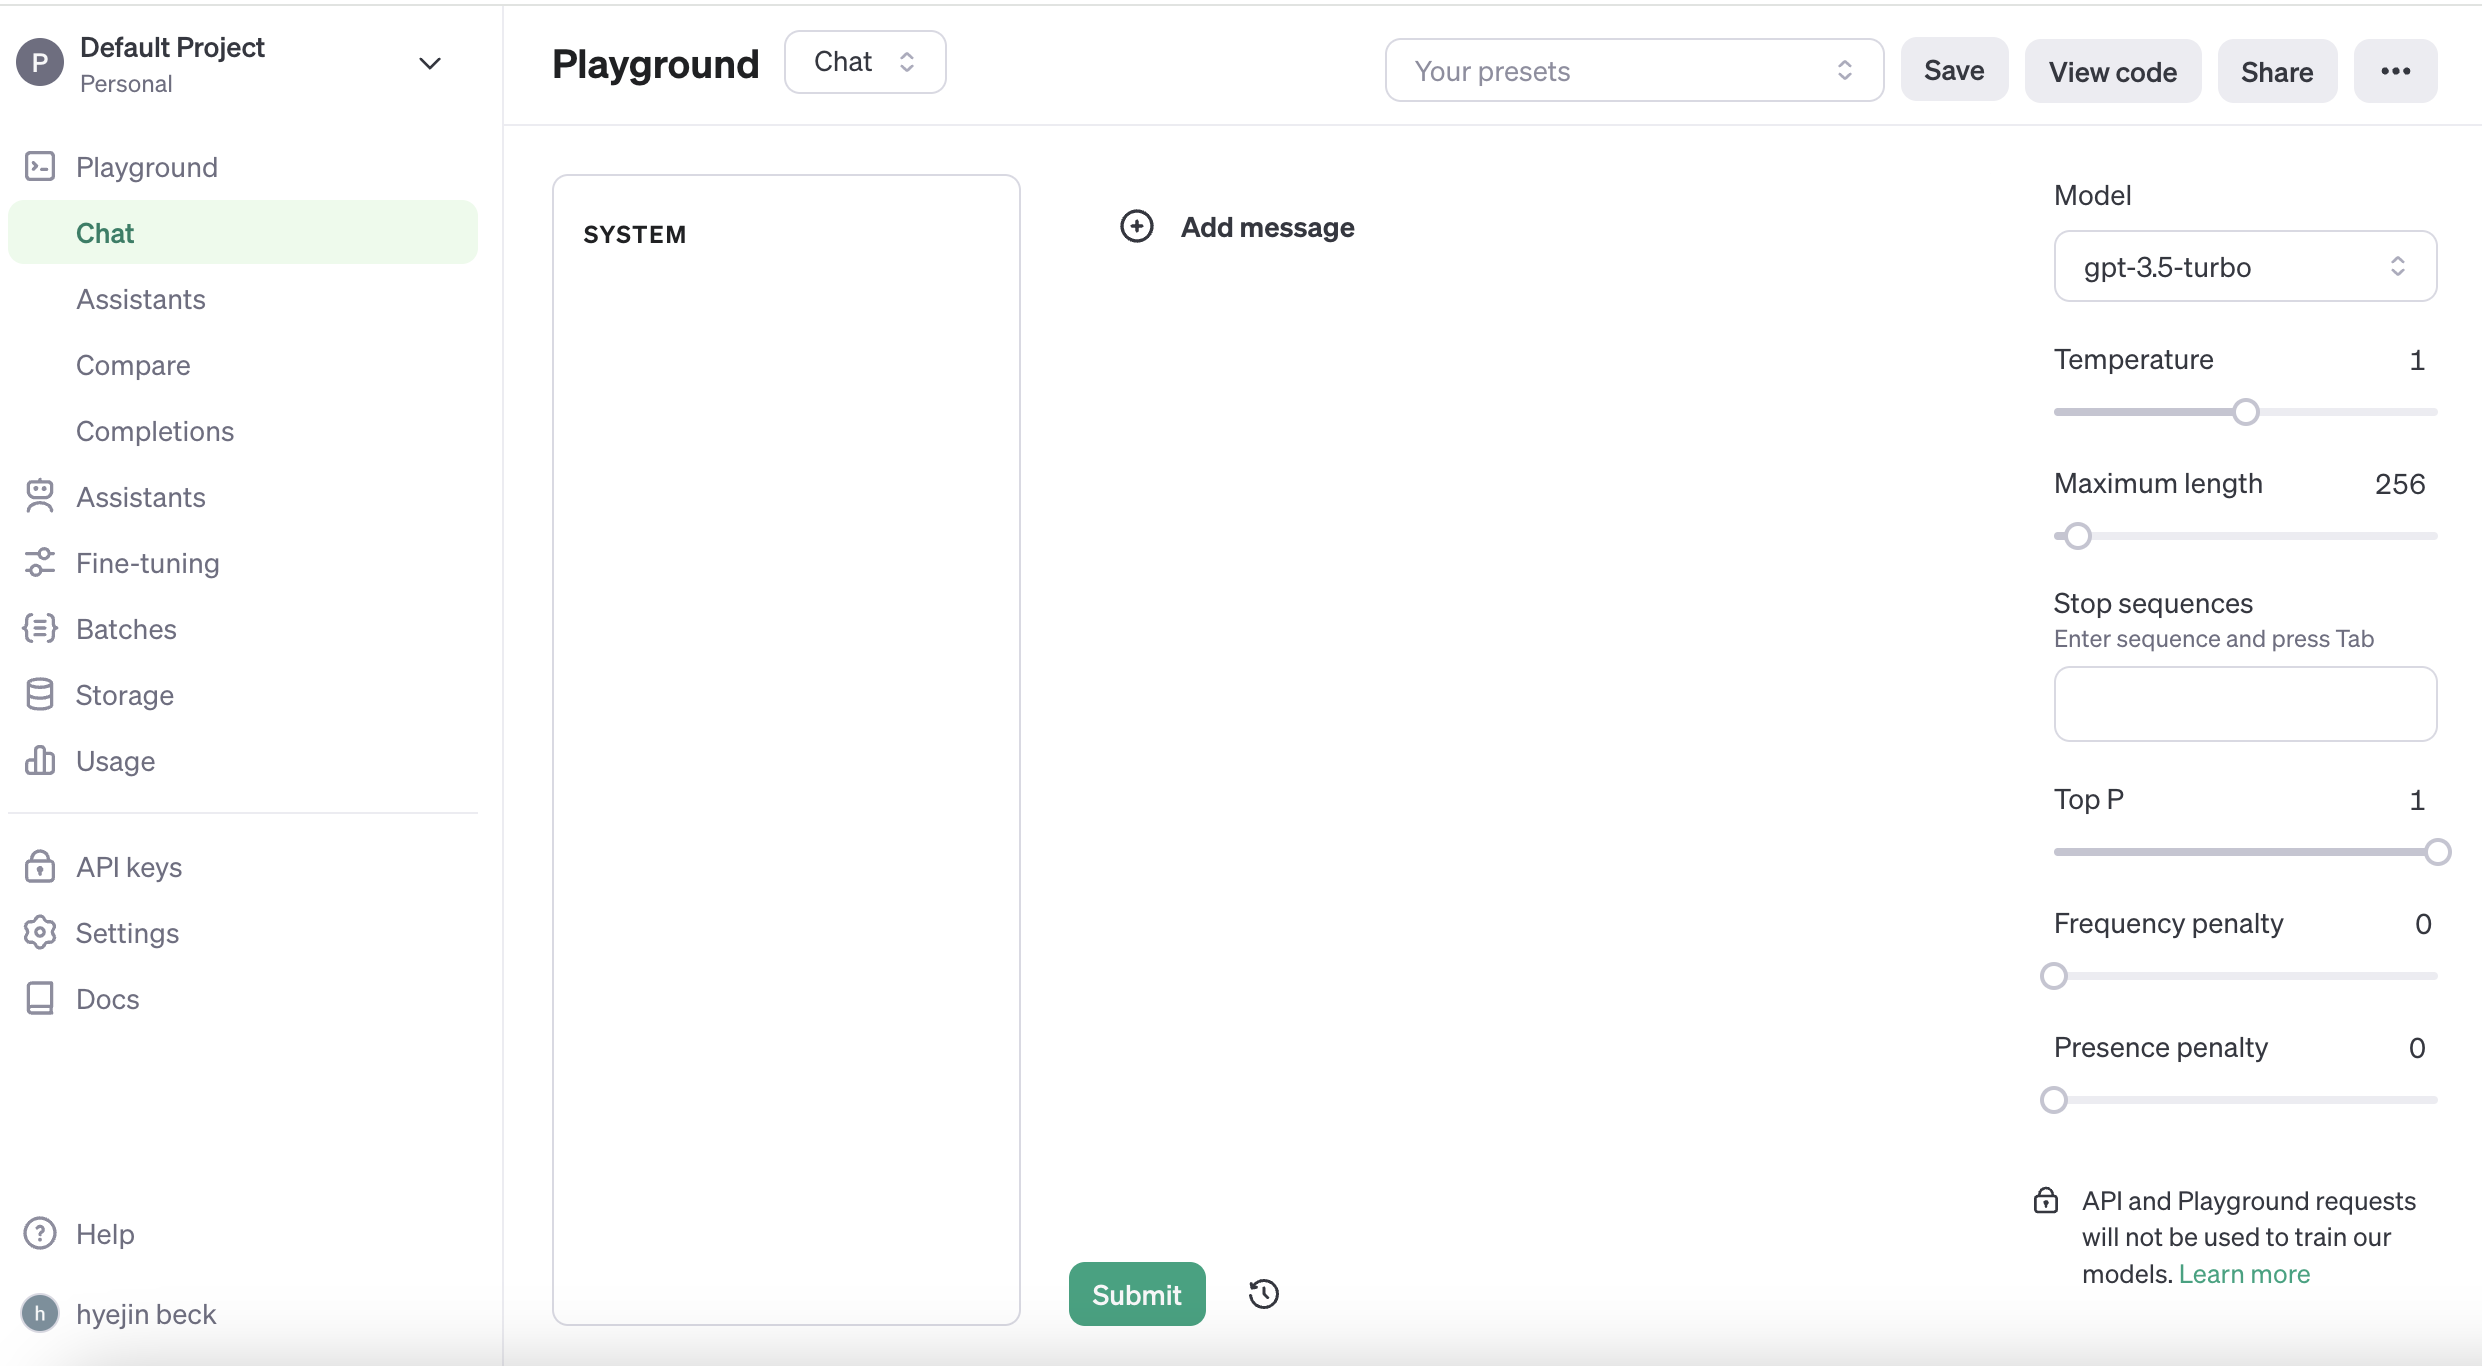
Task: Select Chat in the sidebar
Action: [x=243, y=232]
